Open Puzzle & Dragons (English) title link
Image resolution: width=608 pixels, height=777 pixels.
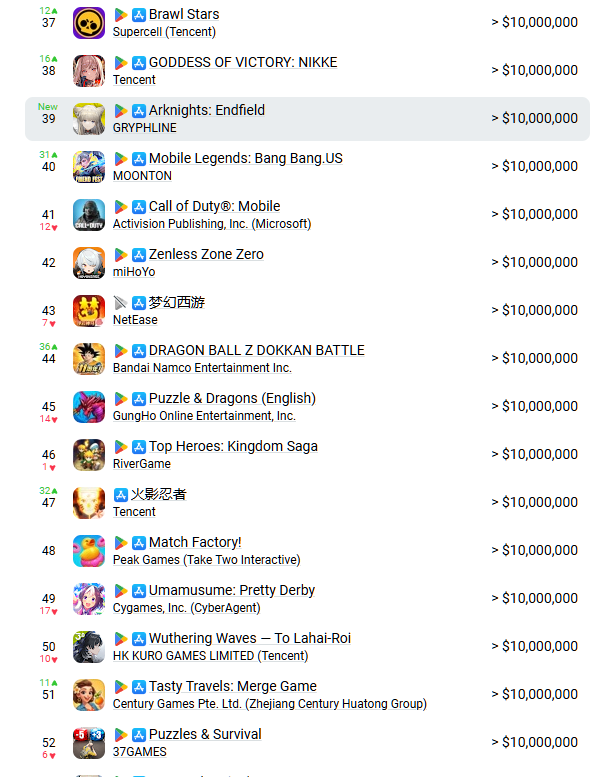tap(232, 398)
